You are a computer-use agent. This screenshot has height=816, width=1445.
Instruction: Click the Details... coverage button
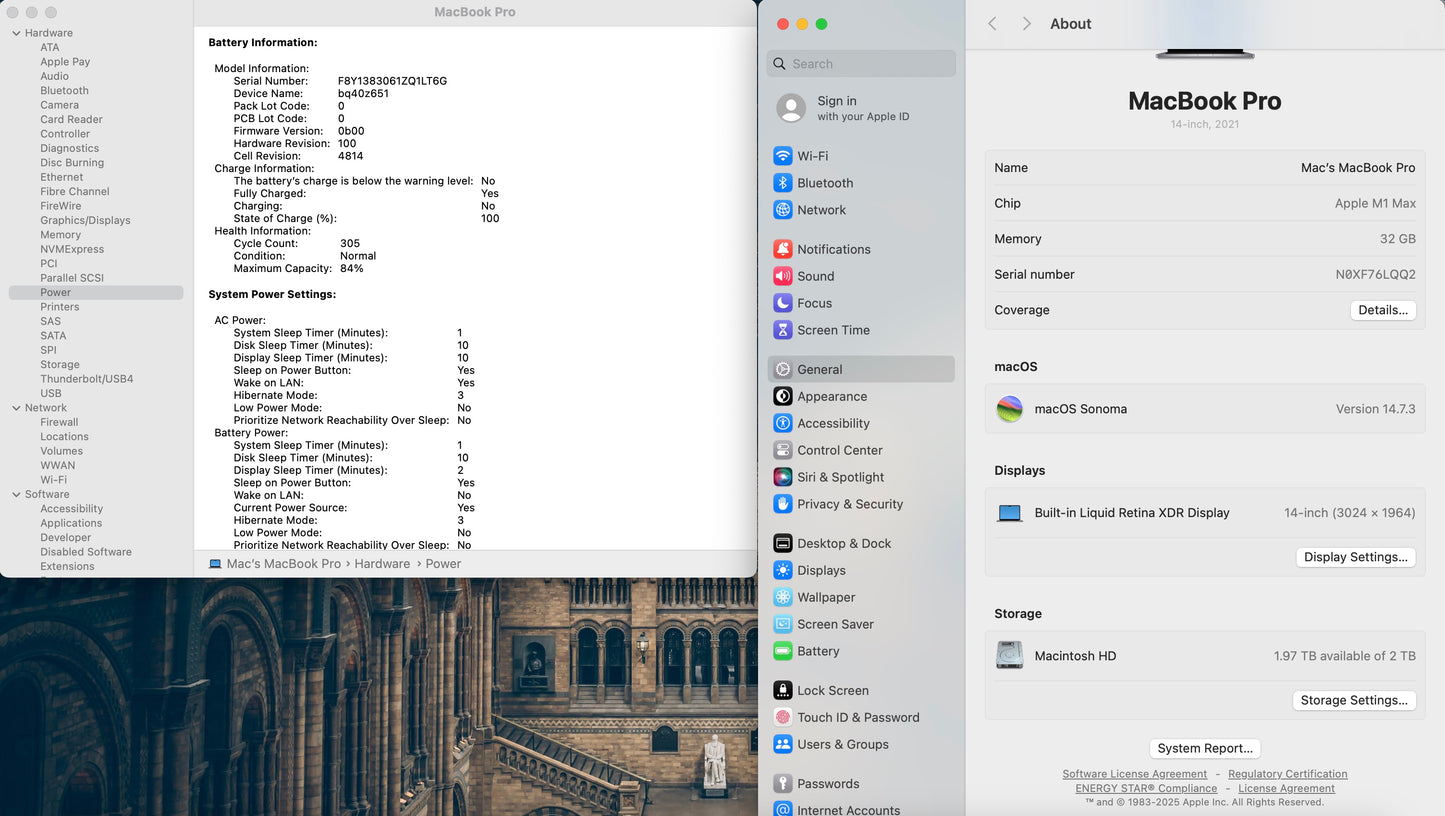1382,310
